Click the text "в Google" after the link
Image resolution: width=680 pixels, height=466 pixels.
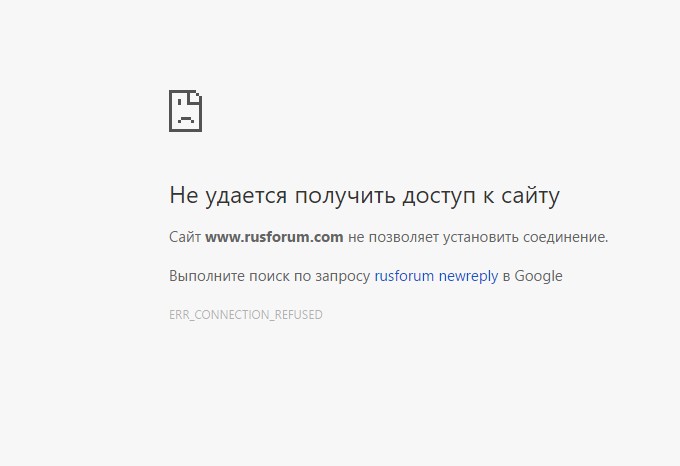point(532,276)
